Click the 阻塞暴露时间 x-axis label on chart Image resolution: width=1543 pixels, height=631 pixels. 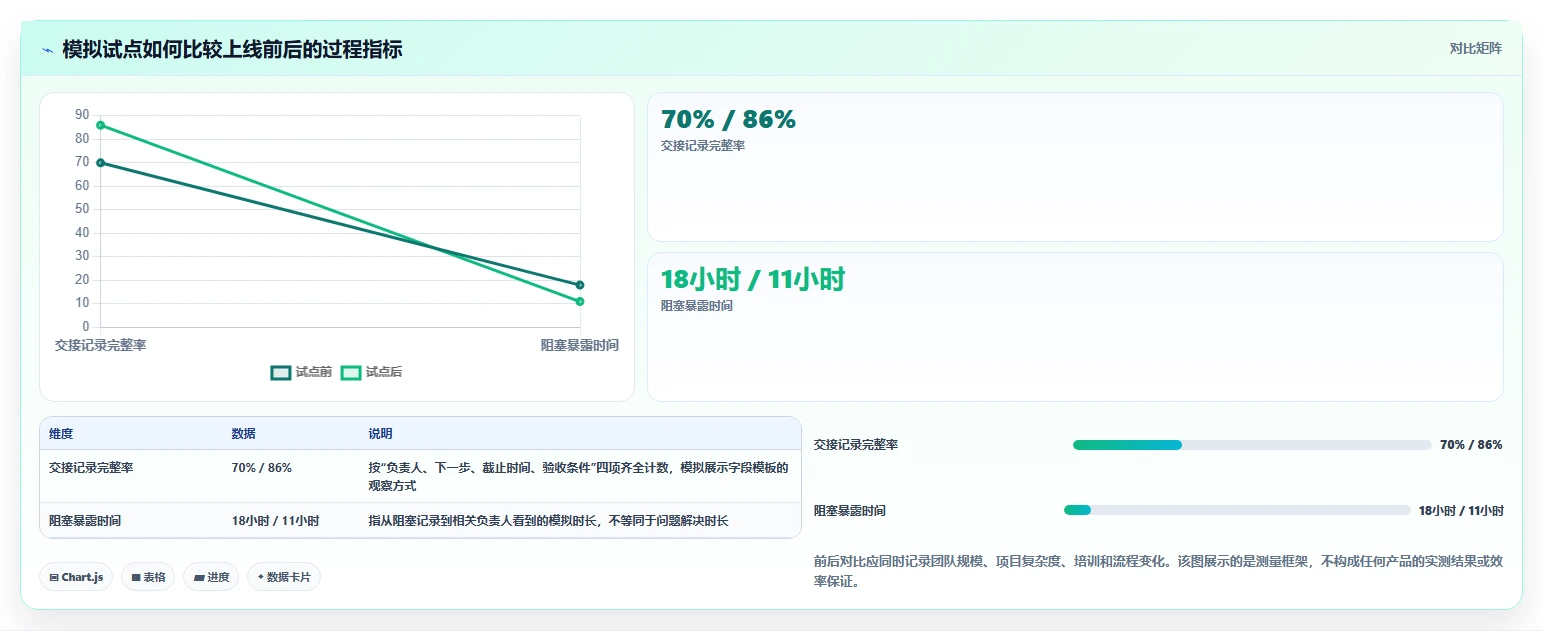click(x=580, y=345)
